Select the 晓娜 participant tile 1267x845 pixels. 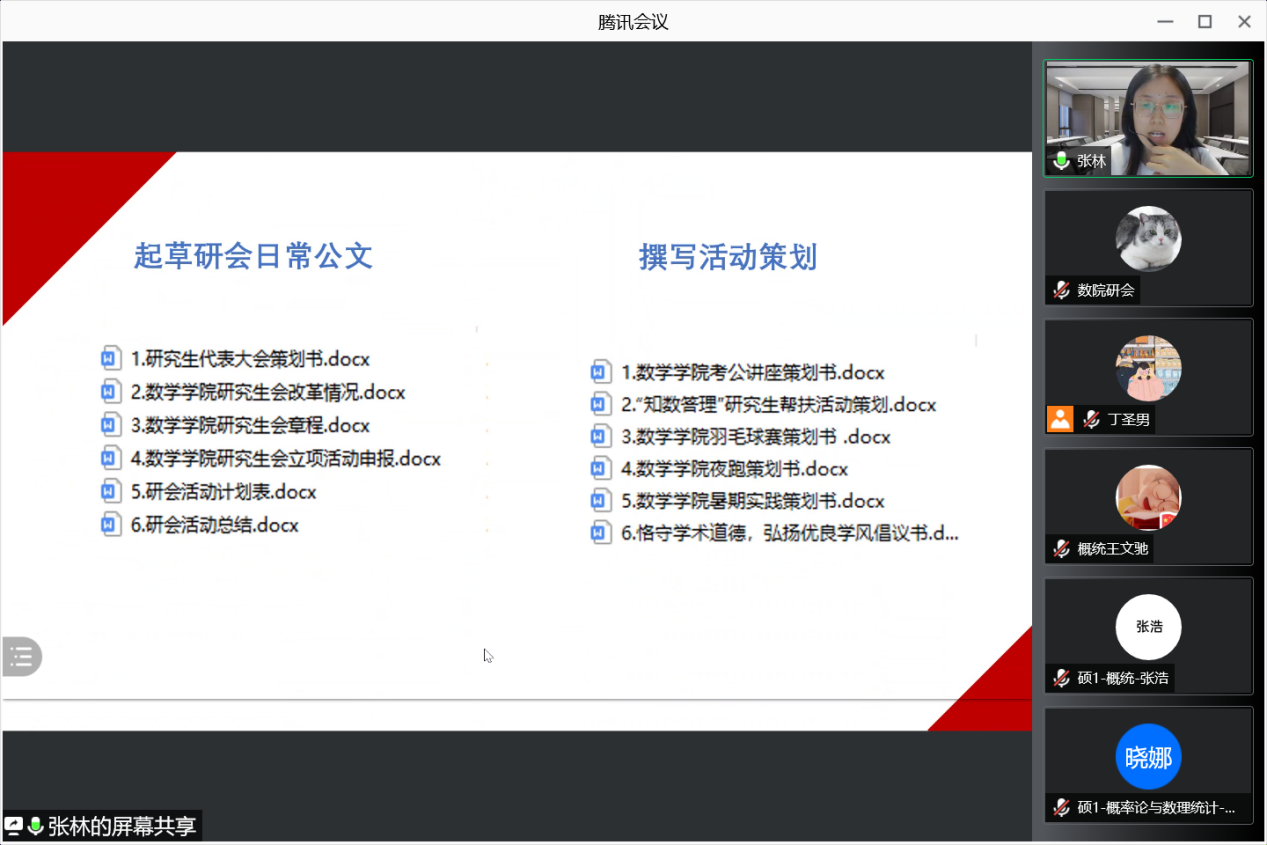(1148, 765)
